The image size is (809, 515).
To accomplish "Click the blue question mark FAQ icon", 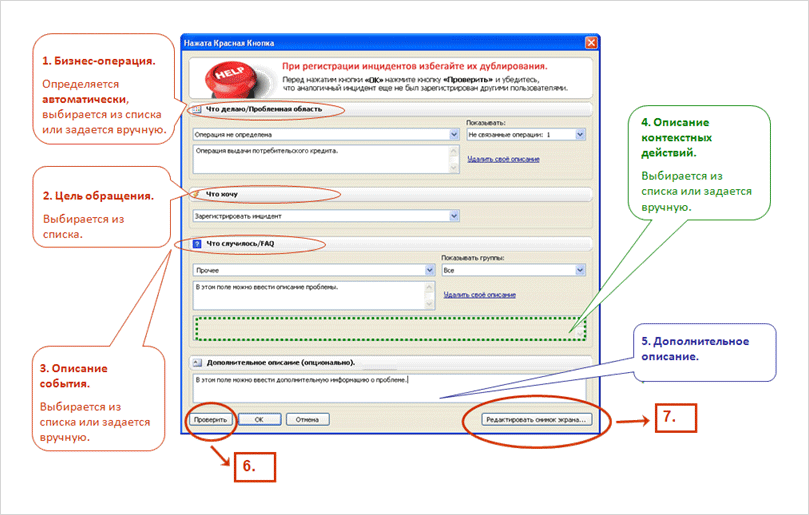I will pyautogui.click(x=196, y=244).
